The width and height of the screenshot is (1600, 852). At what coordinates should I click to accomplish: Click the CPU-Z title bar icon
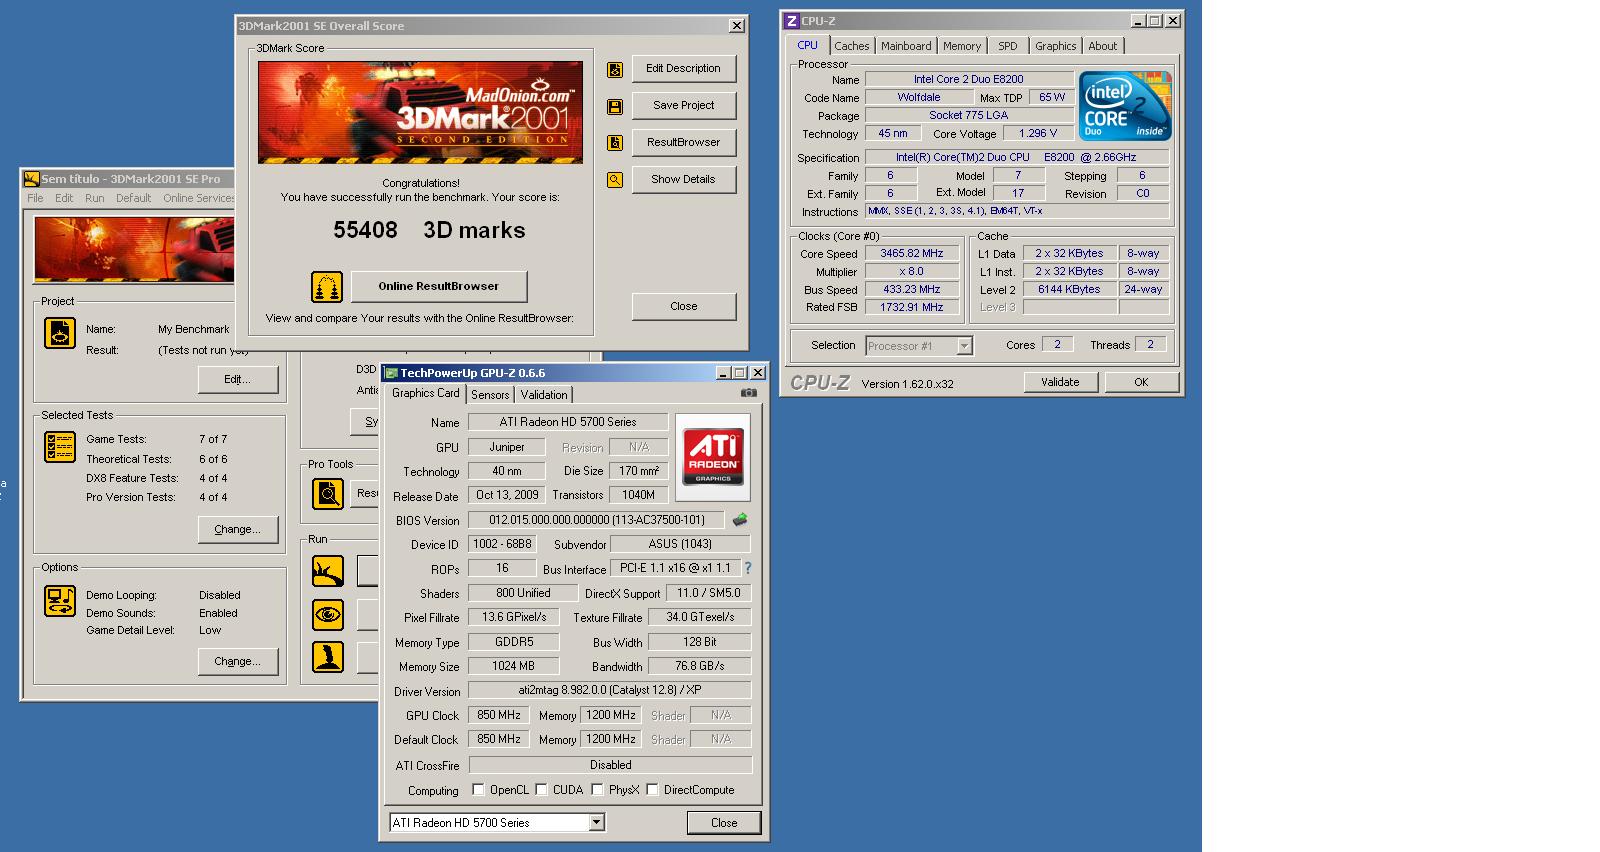tap(791, 20)
